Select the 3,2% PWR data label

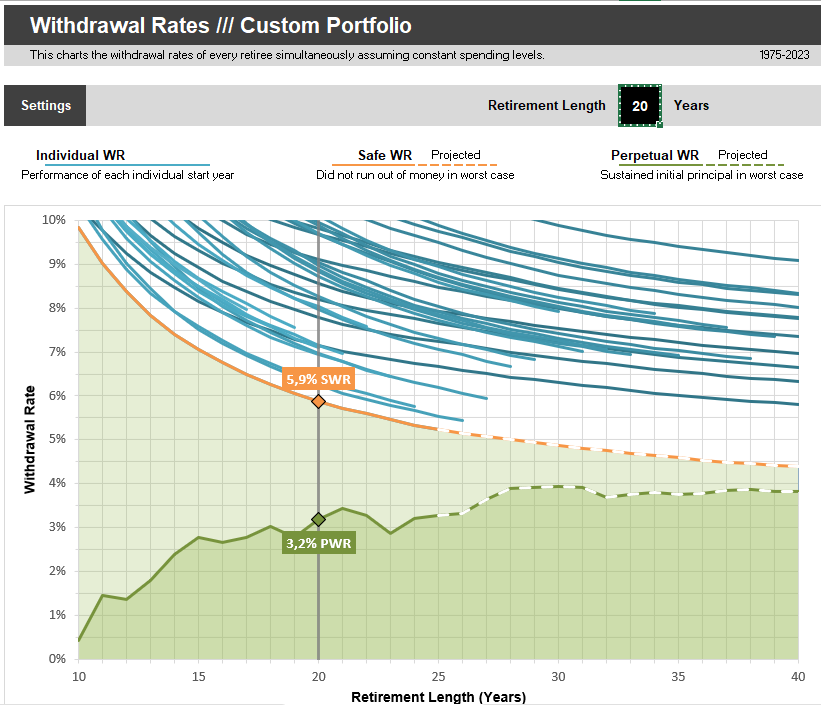(x=317, y=542)
